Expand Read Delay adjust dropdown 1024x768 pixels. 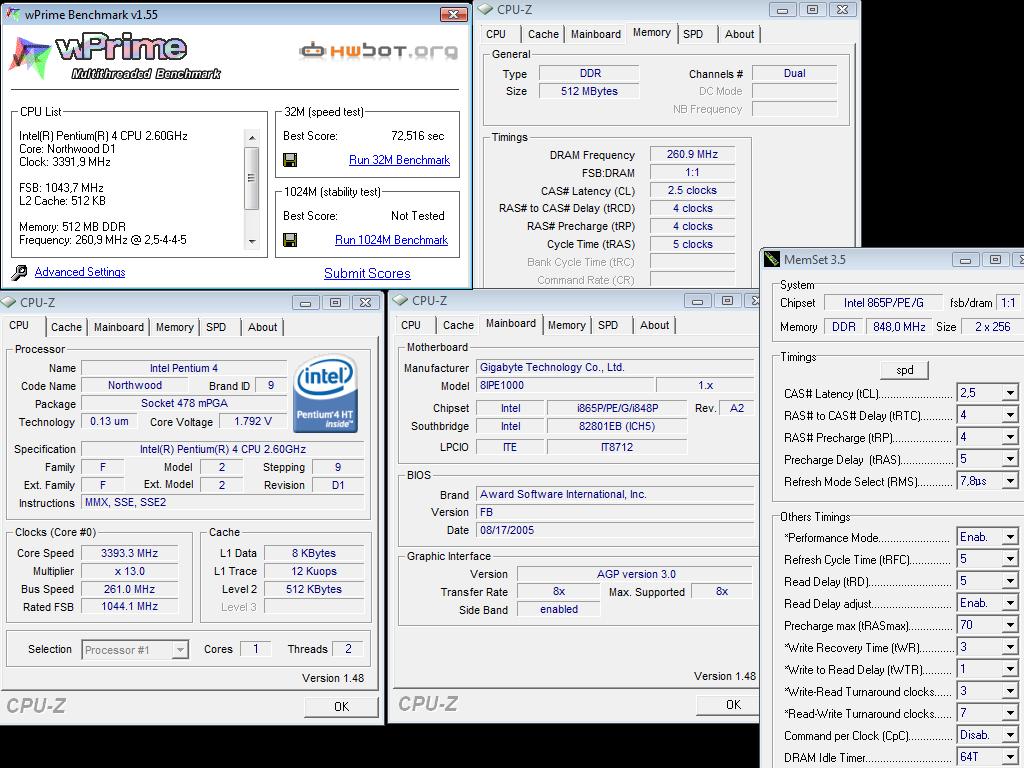point(1010,603)
